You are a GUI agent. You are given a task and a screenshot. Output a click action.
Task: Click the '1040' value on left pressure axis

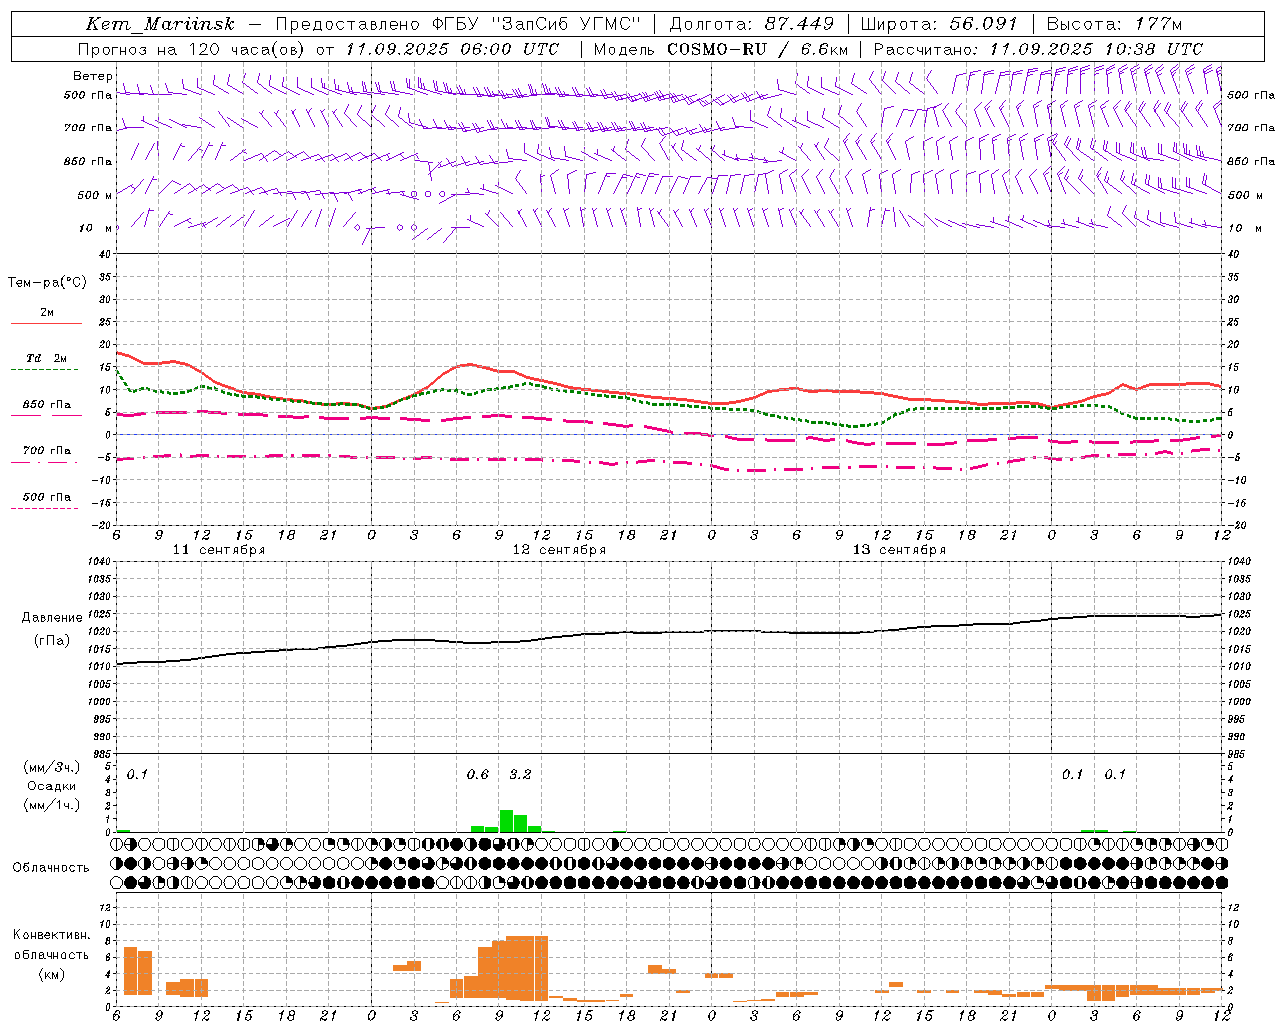99,562
